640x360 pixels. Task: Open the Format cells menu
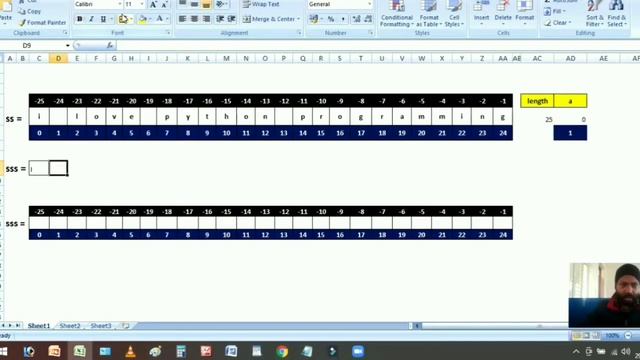point(524,12)
